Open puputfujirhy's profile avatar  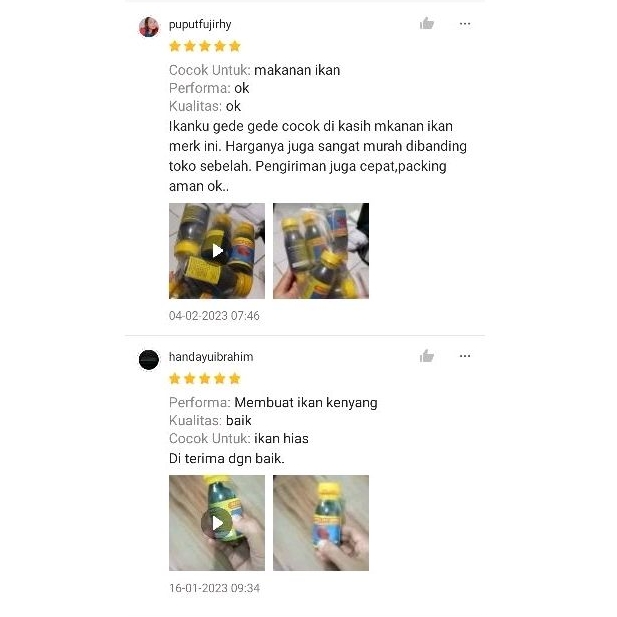pyautogui.click(x=149, y=27)
